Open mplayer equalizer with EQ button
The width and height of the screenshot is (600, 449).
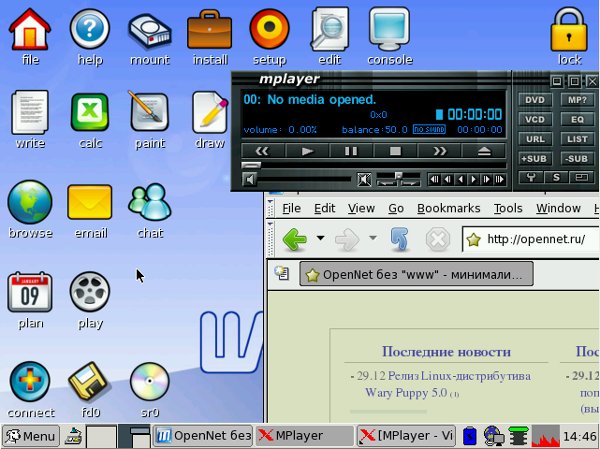coord(577,119)
